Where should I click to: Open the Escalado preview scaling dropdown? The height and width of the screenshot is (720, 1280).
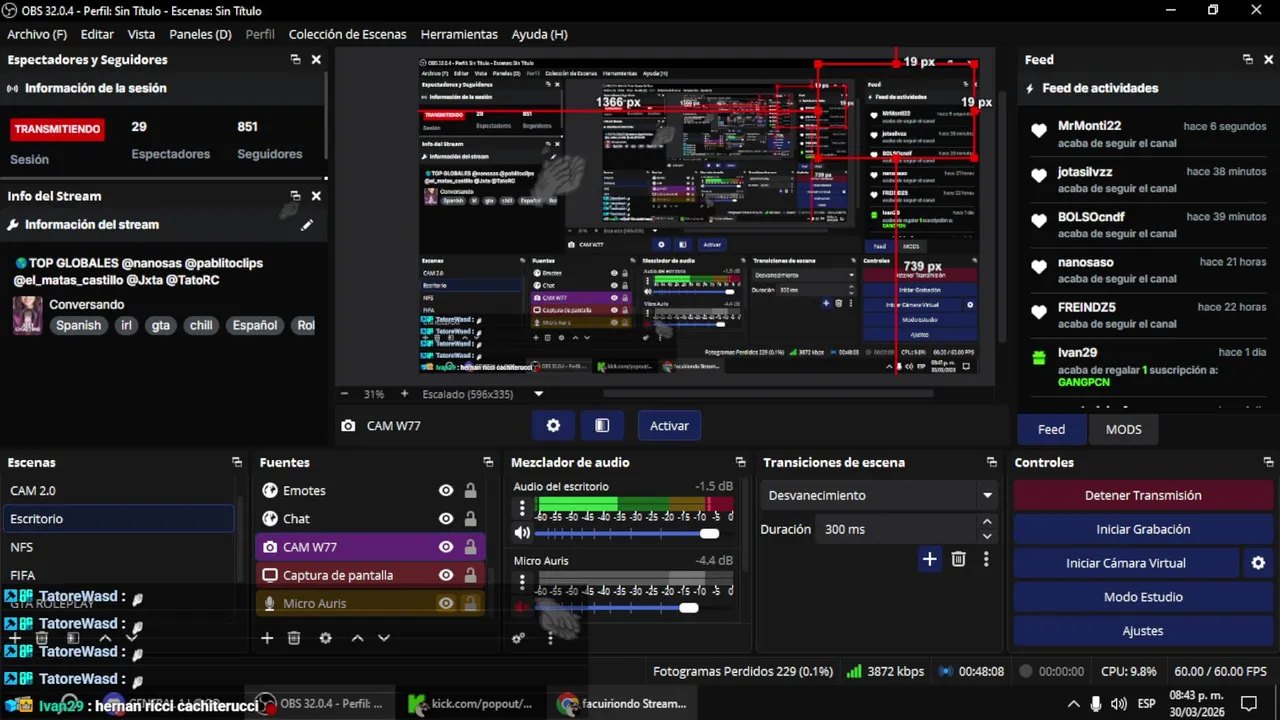click(x=538, y=394)
